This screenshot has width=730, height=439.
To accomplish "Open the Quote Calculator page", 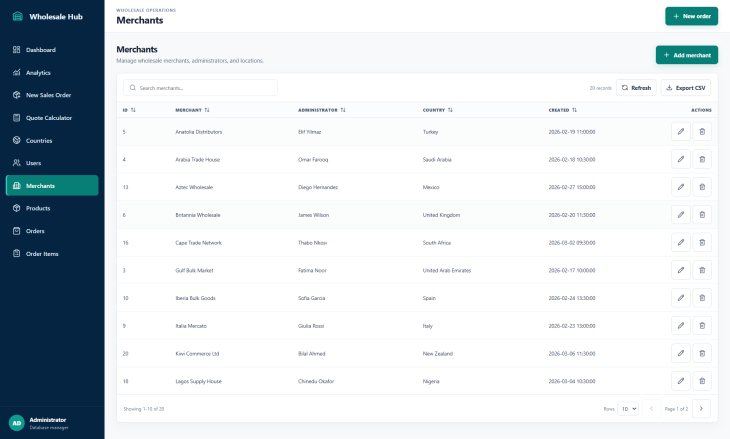I will (x=52, y=118).
